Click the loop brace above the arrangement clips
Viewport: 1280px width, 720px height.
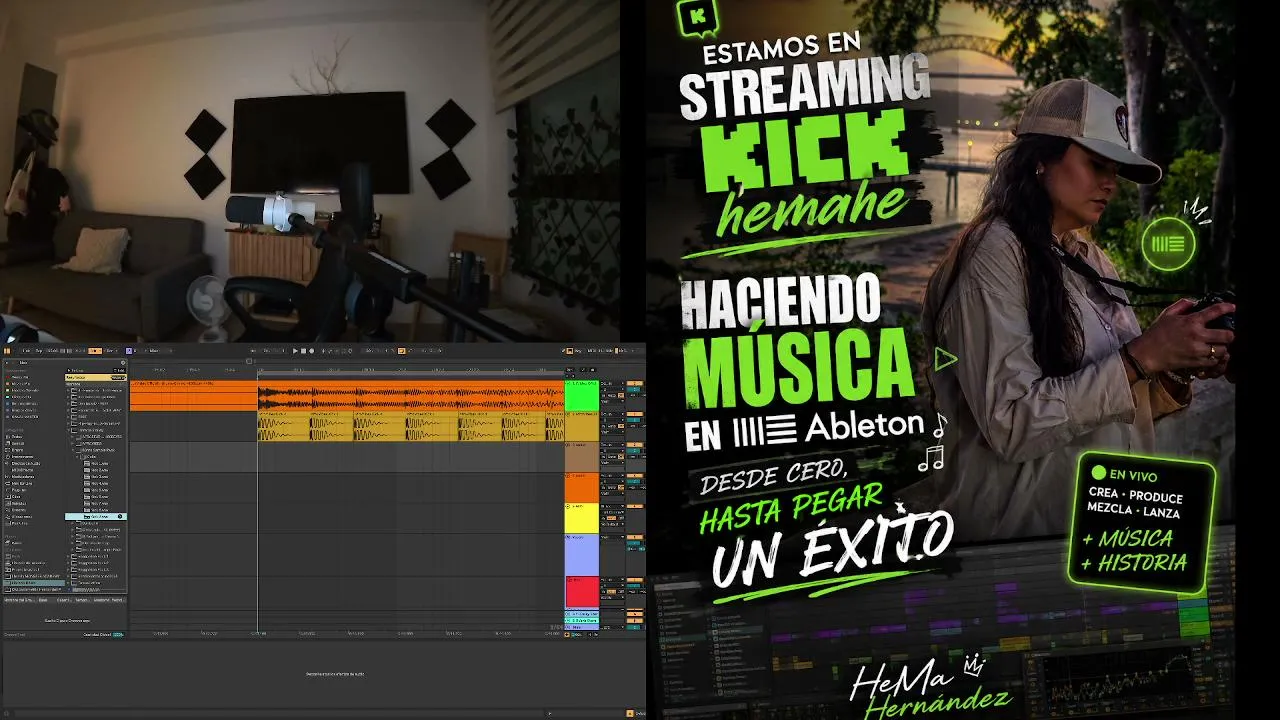click(411, 373)
